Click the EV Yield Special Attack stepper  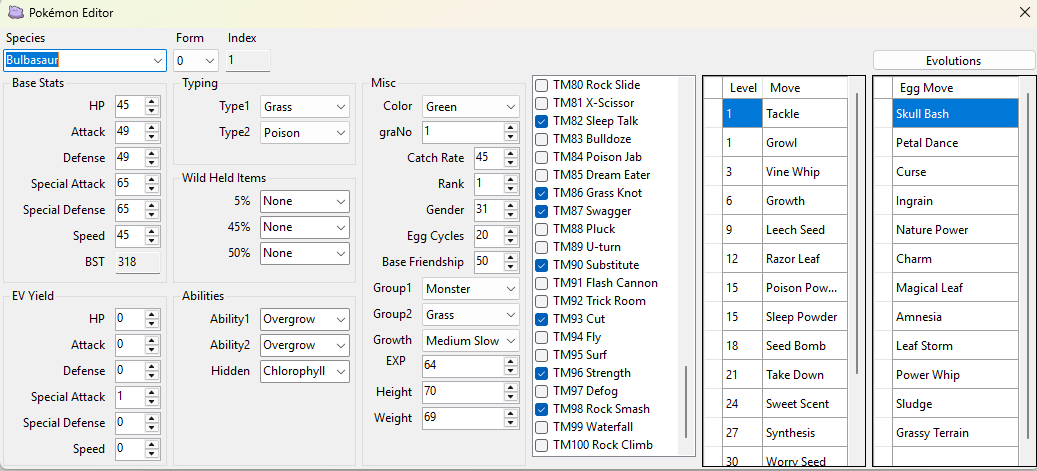153,397
